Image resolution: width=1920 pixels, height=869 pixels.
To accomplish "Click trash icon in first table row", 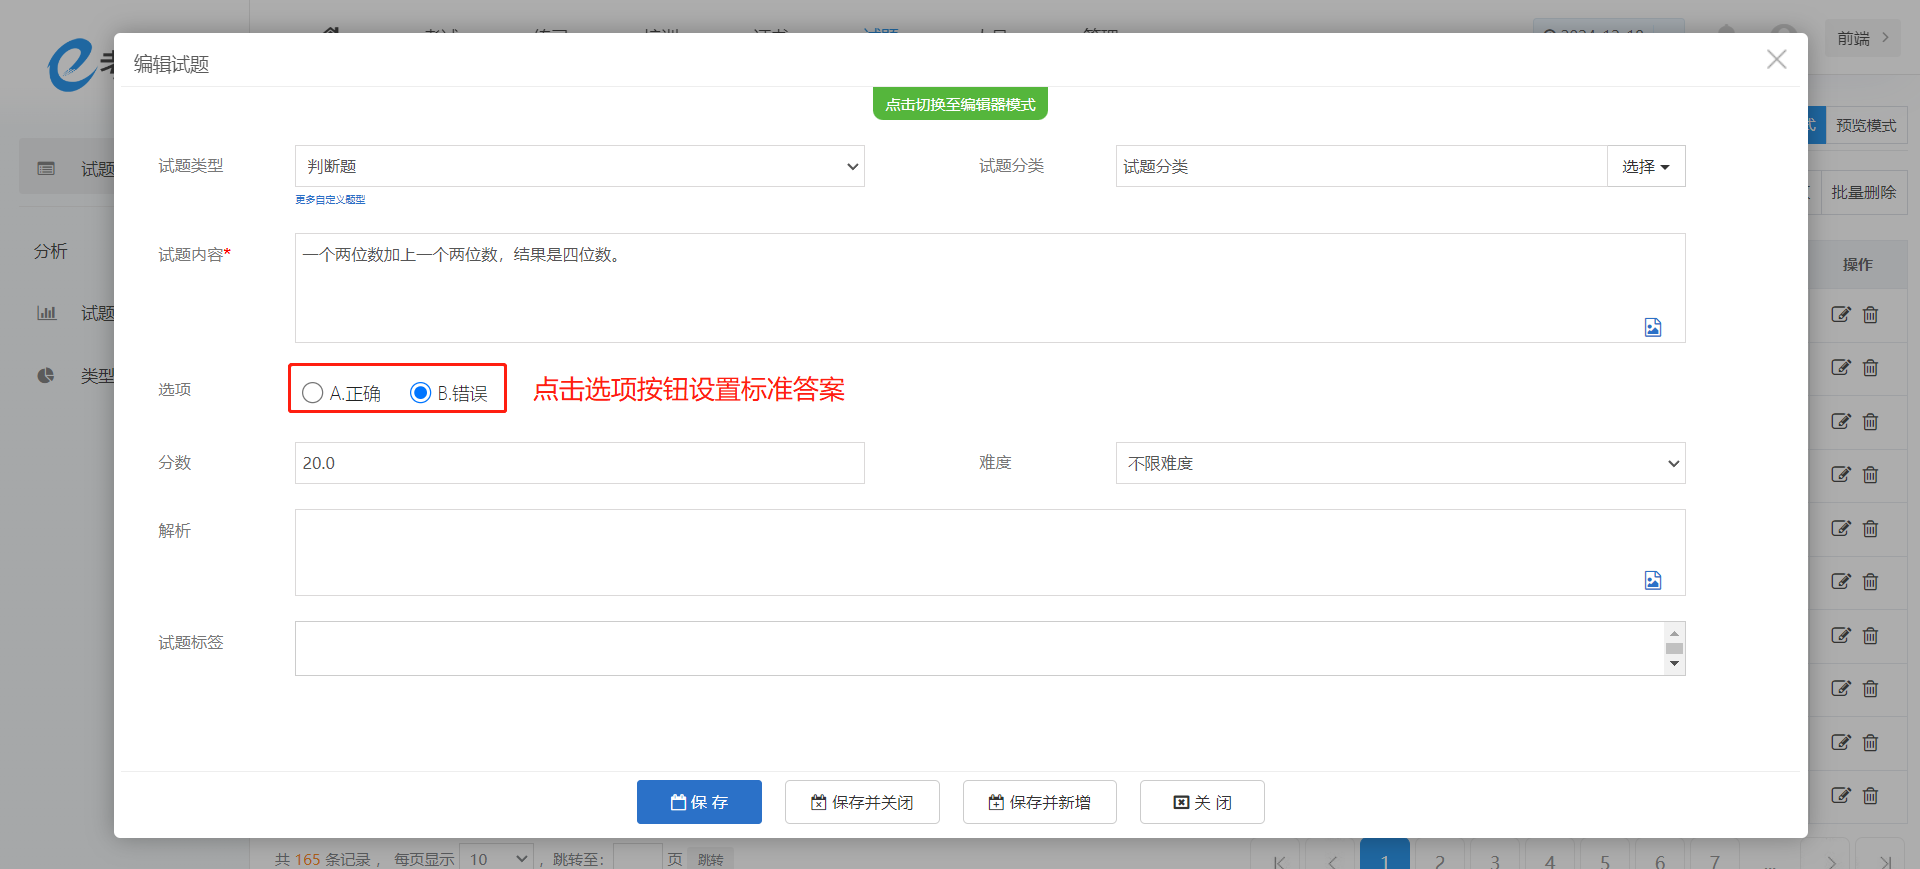I will (x=1870, y=315).
